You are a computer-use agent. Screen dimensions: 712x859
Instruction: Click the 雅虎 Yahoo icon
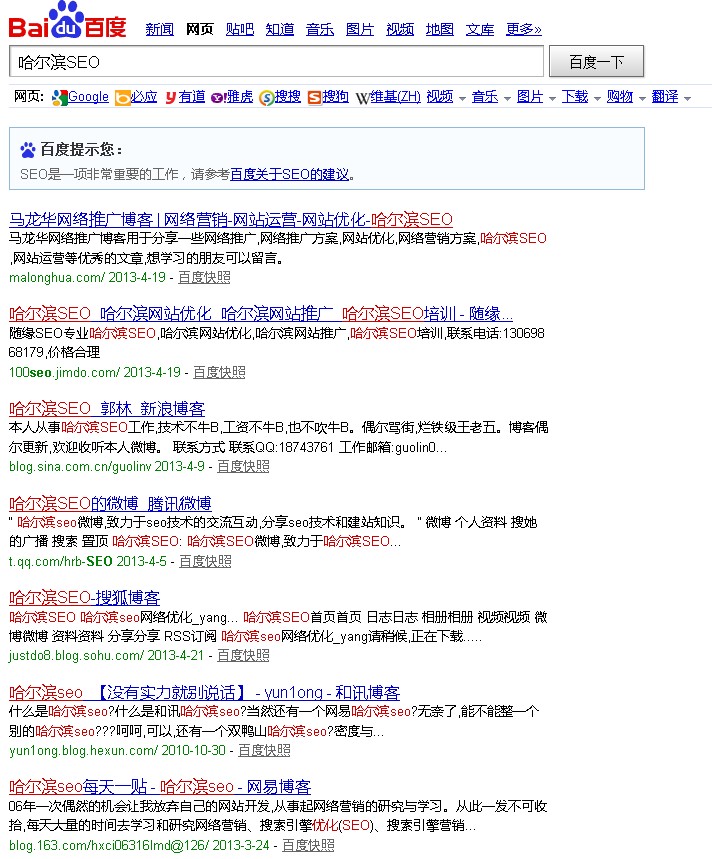click(219, 98)
